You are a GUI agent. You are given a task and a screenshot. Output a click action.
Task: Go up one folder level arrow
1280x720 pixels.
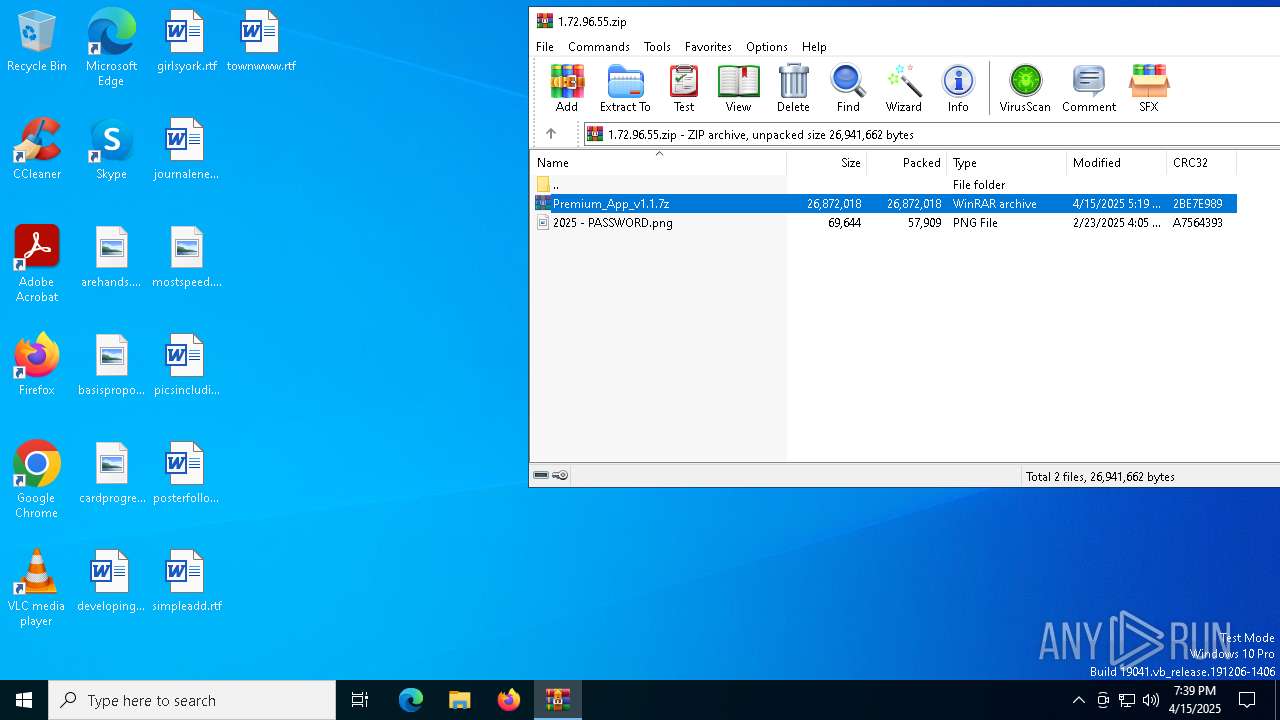pos(551,134)
